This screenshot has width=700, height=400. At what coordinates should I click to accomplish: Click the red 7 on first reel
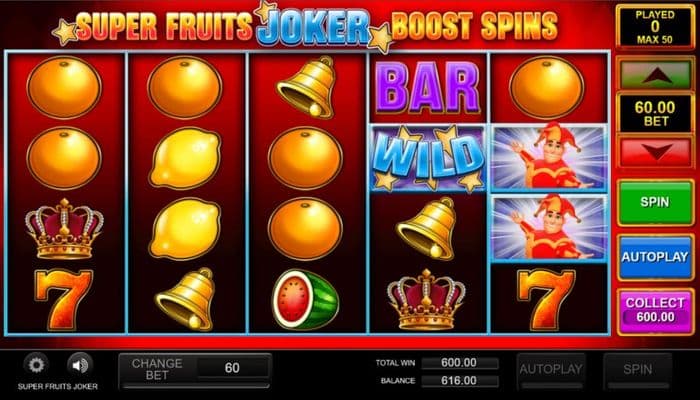click(63, 299)
